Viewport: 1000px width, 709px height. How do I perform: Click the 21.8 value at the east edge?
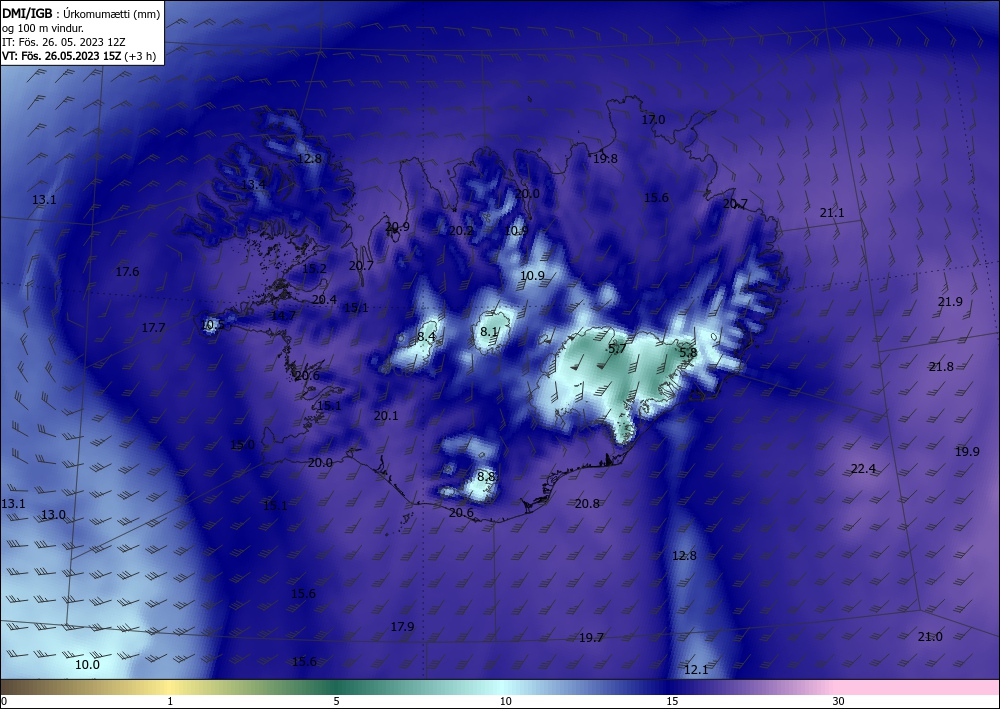point(941,367)
